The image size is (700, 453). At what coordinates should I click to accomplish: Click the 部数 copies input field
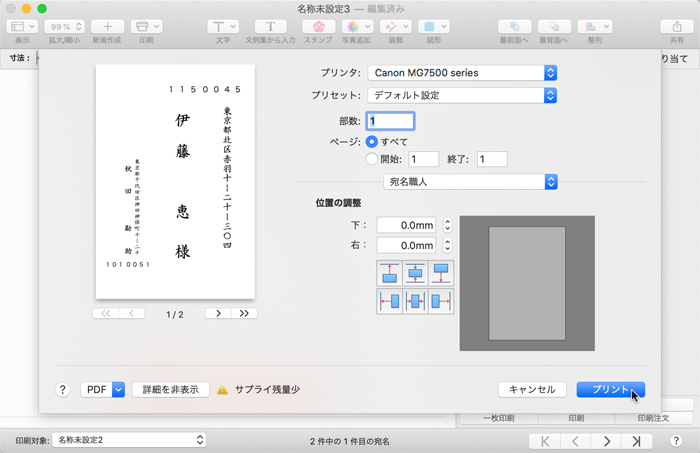point(390,121)
